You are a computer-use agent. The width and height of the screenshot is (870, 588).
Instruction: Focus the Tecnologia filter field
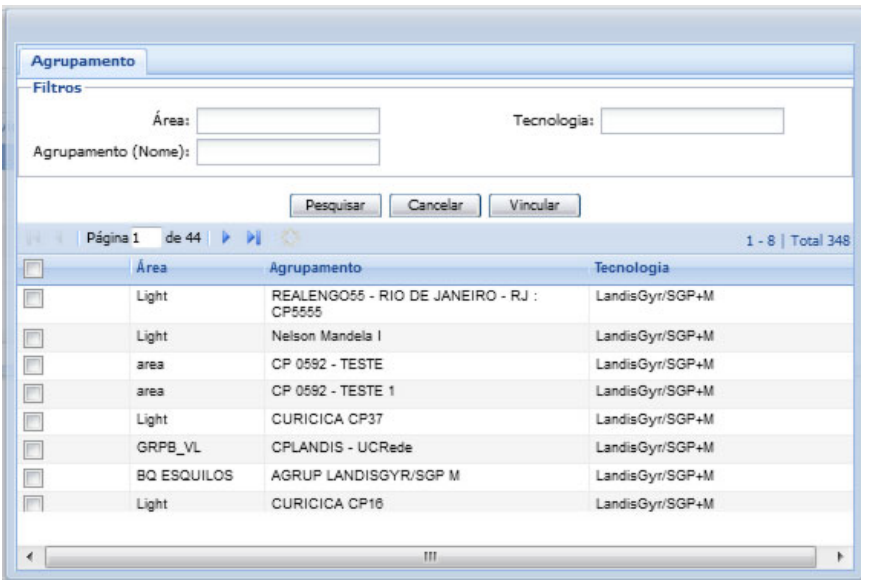pyautogui.click(x=691, y=121)
